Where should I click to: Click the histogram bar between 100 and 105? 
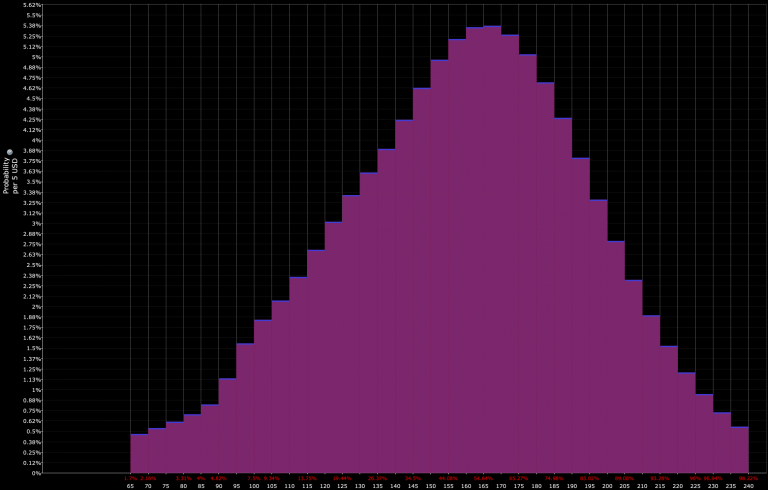point(263,396)
